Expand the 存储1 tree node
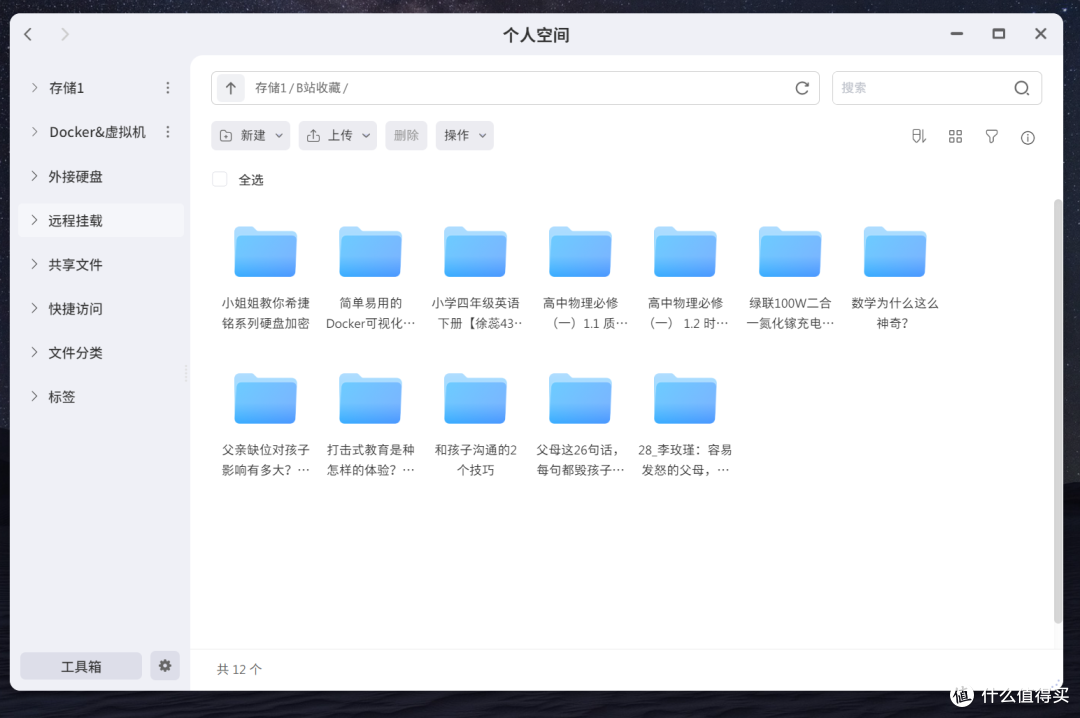The image size is (1080, 718). click(34, 88)
